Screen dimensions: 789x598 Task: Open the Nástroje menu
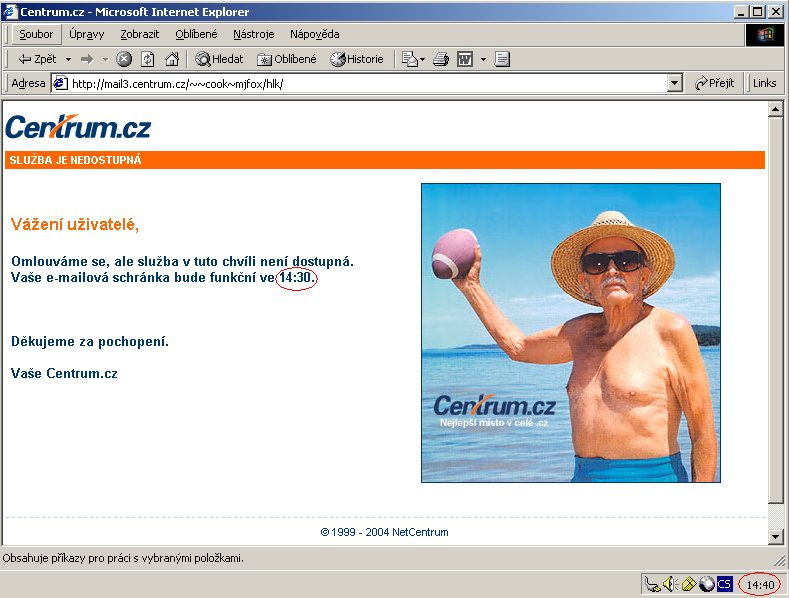point(253,34)
